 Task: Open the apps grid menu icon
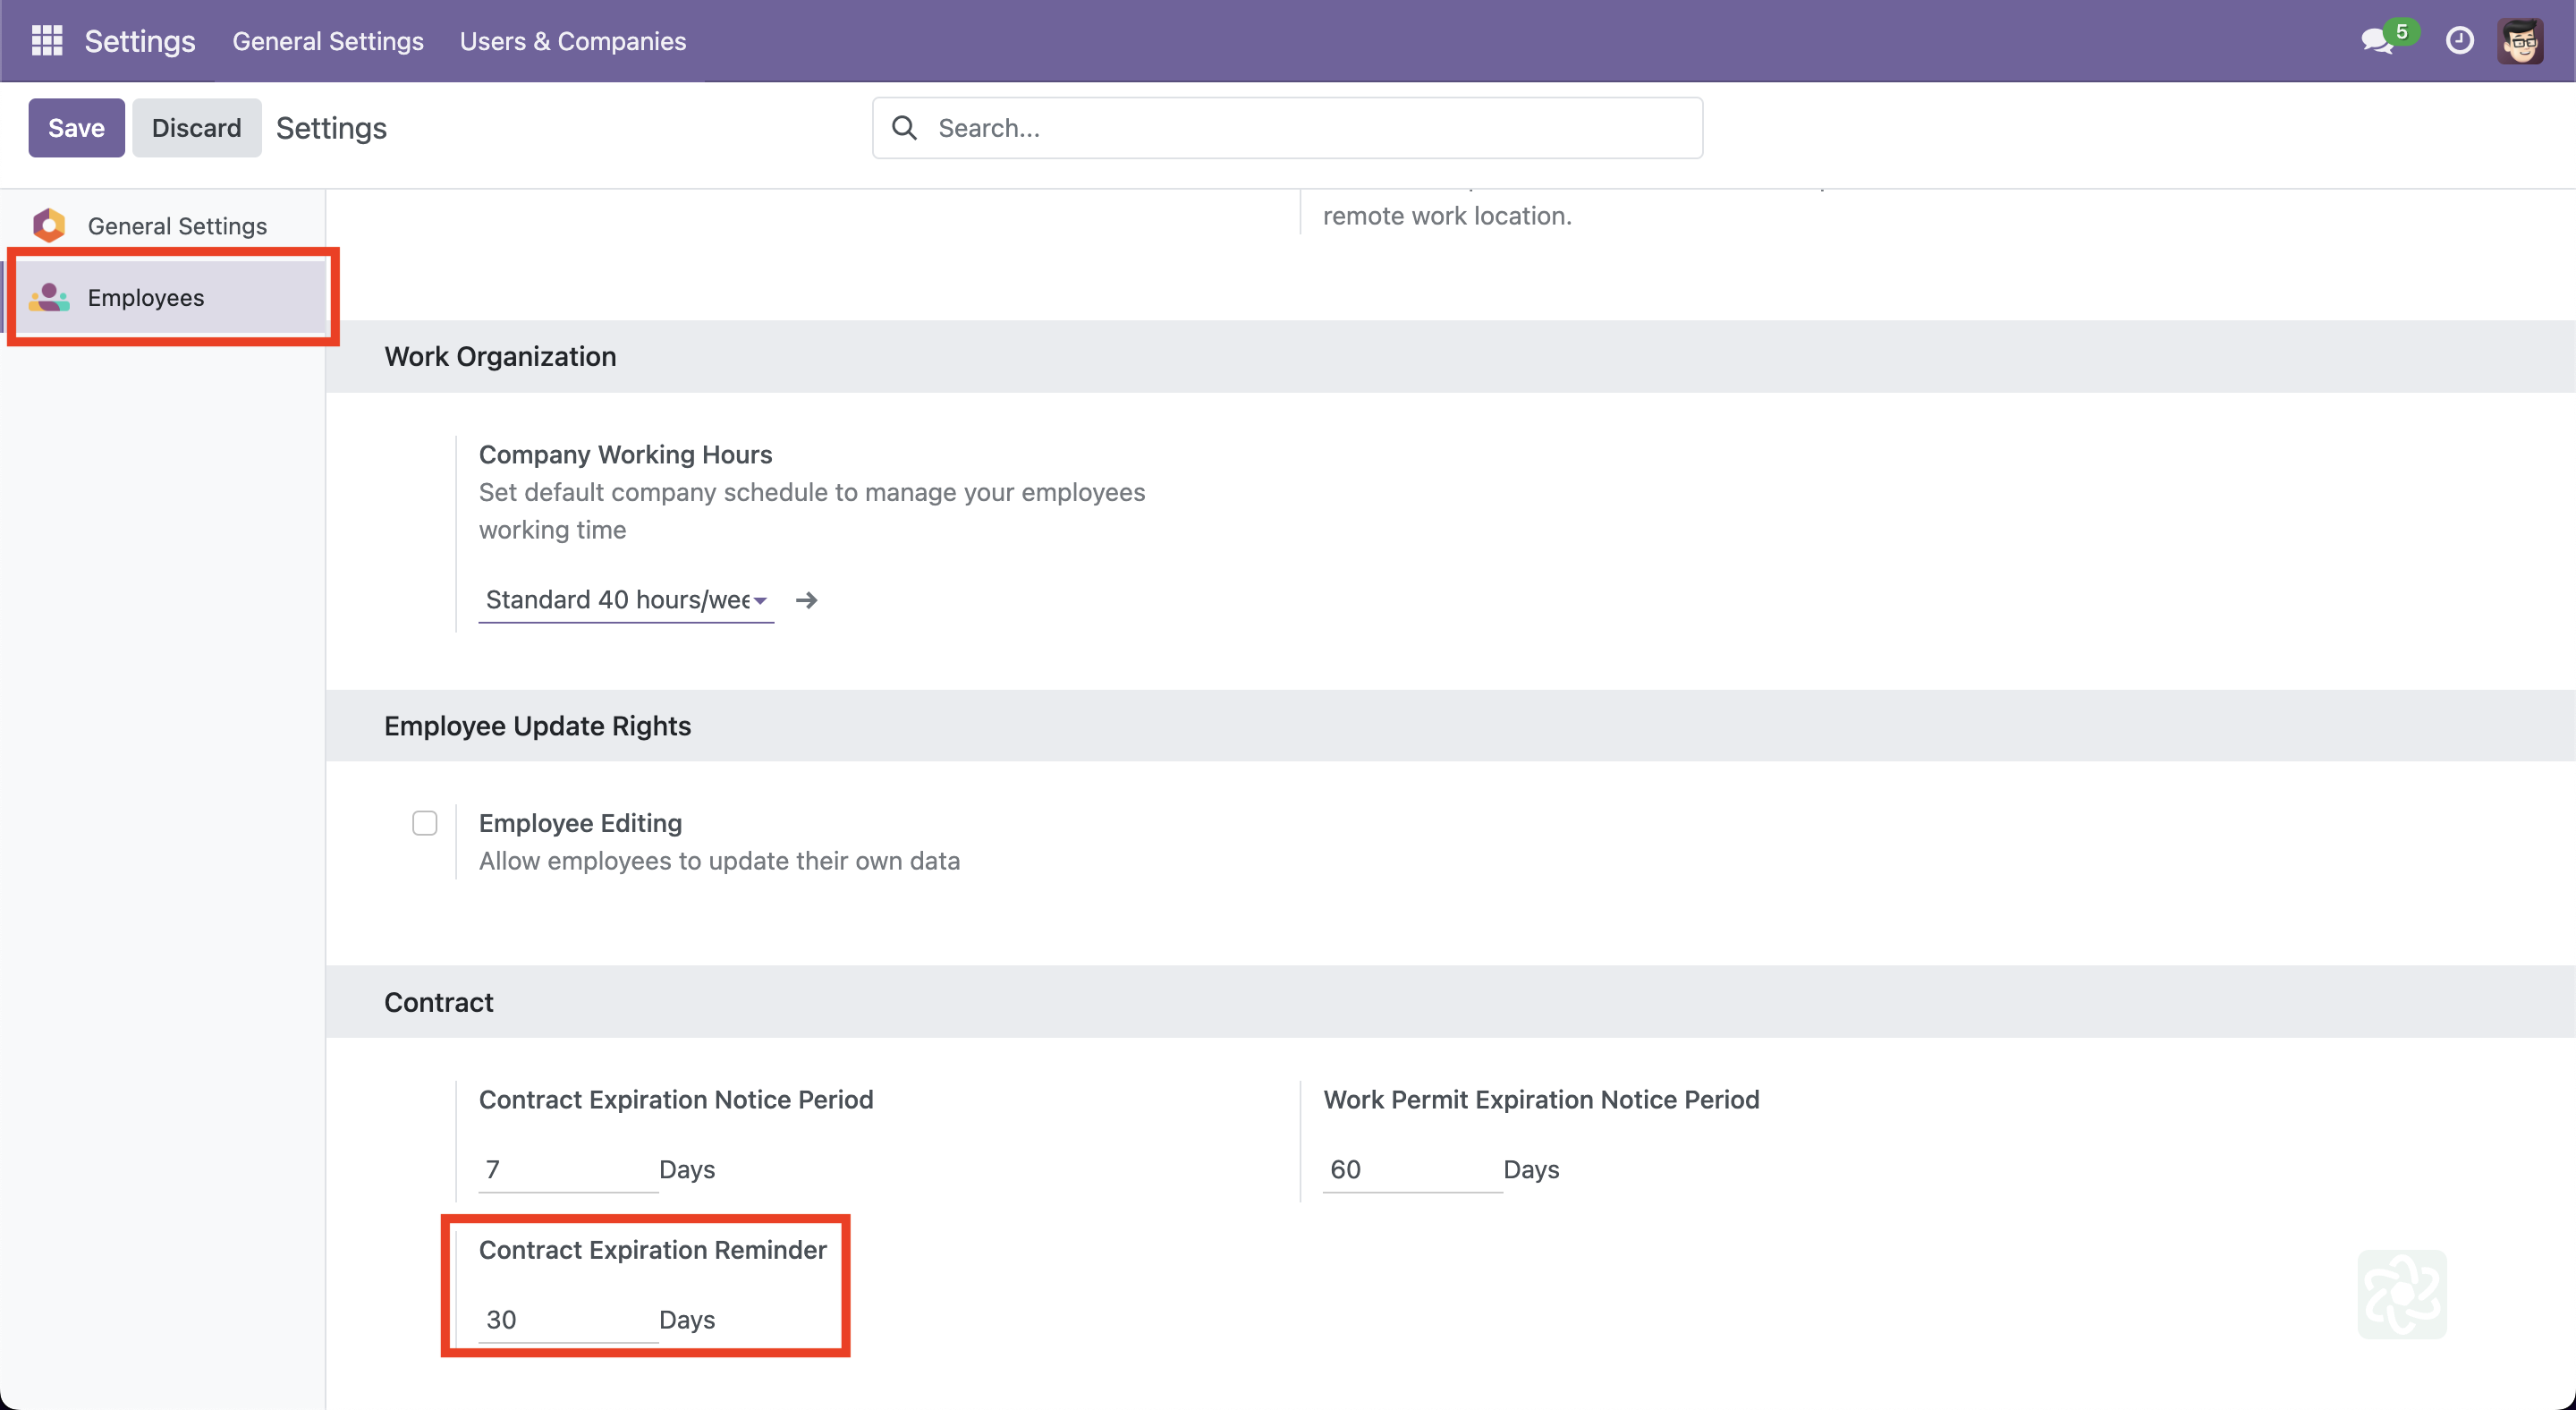click(x=47, y=41)
